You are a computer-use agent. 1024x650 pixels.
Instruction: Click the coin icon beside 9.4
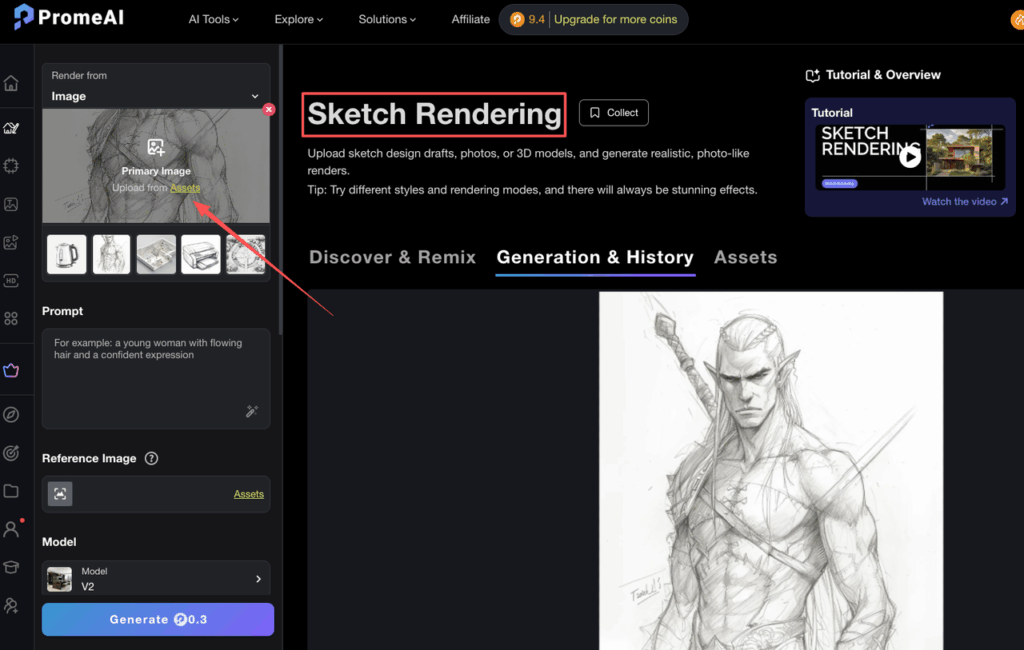pos(517,20)
